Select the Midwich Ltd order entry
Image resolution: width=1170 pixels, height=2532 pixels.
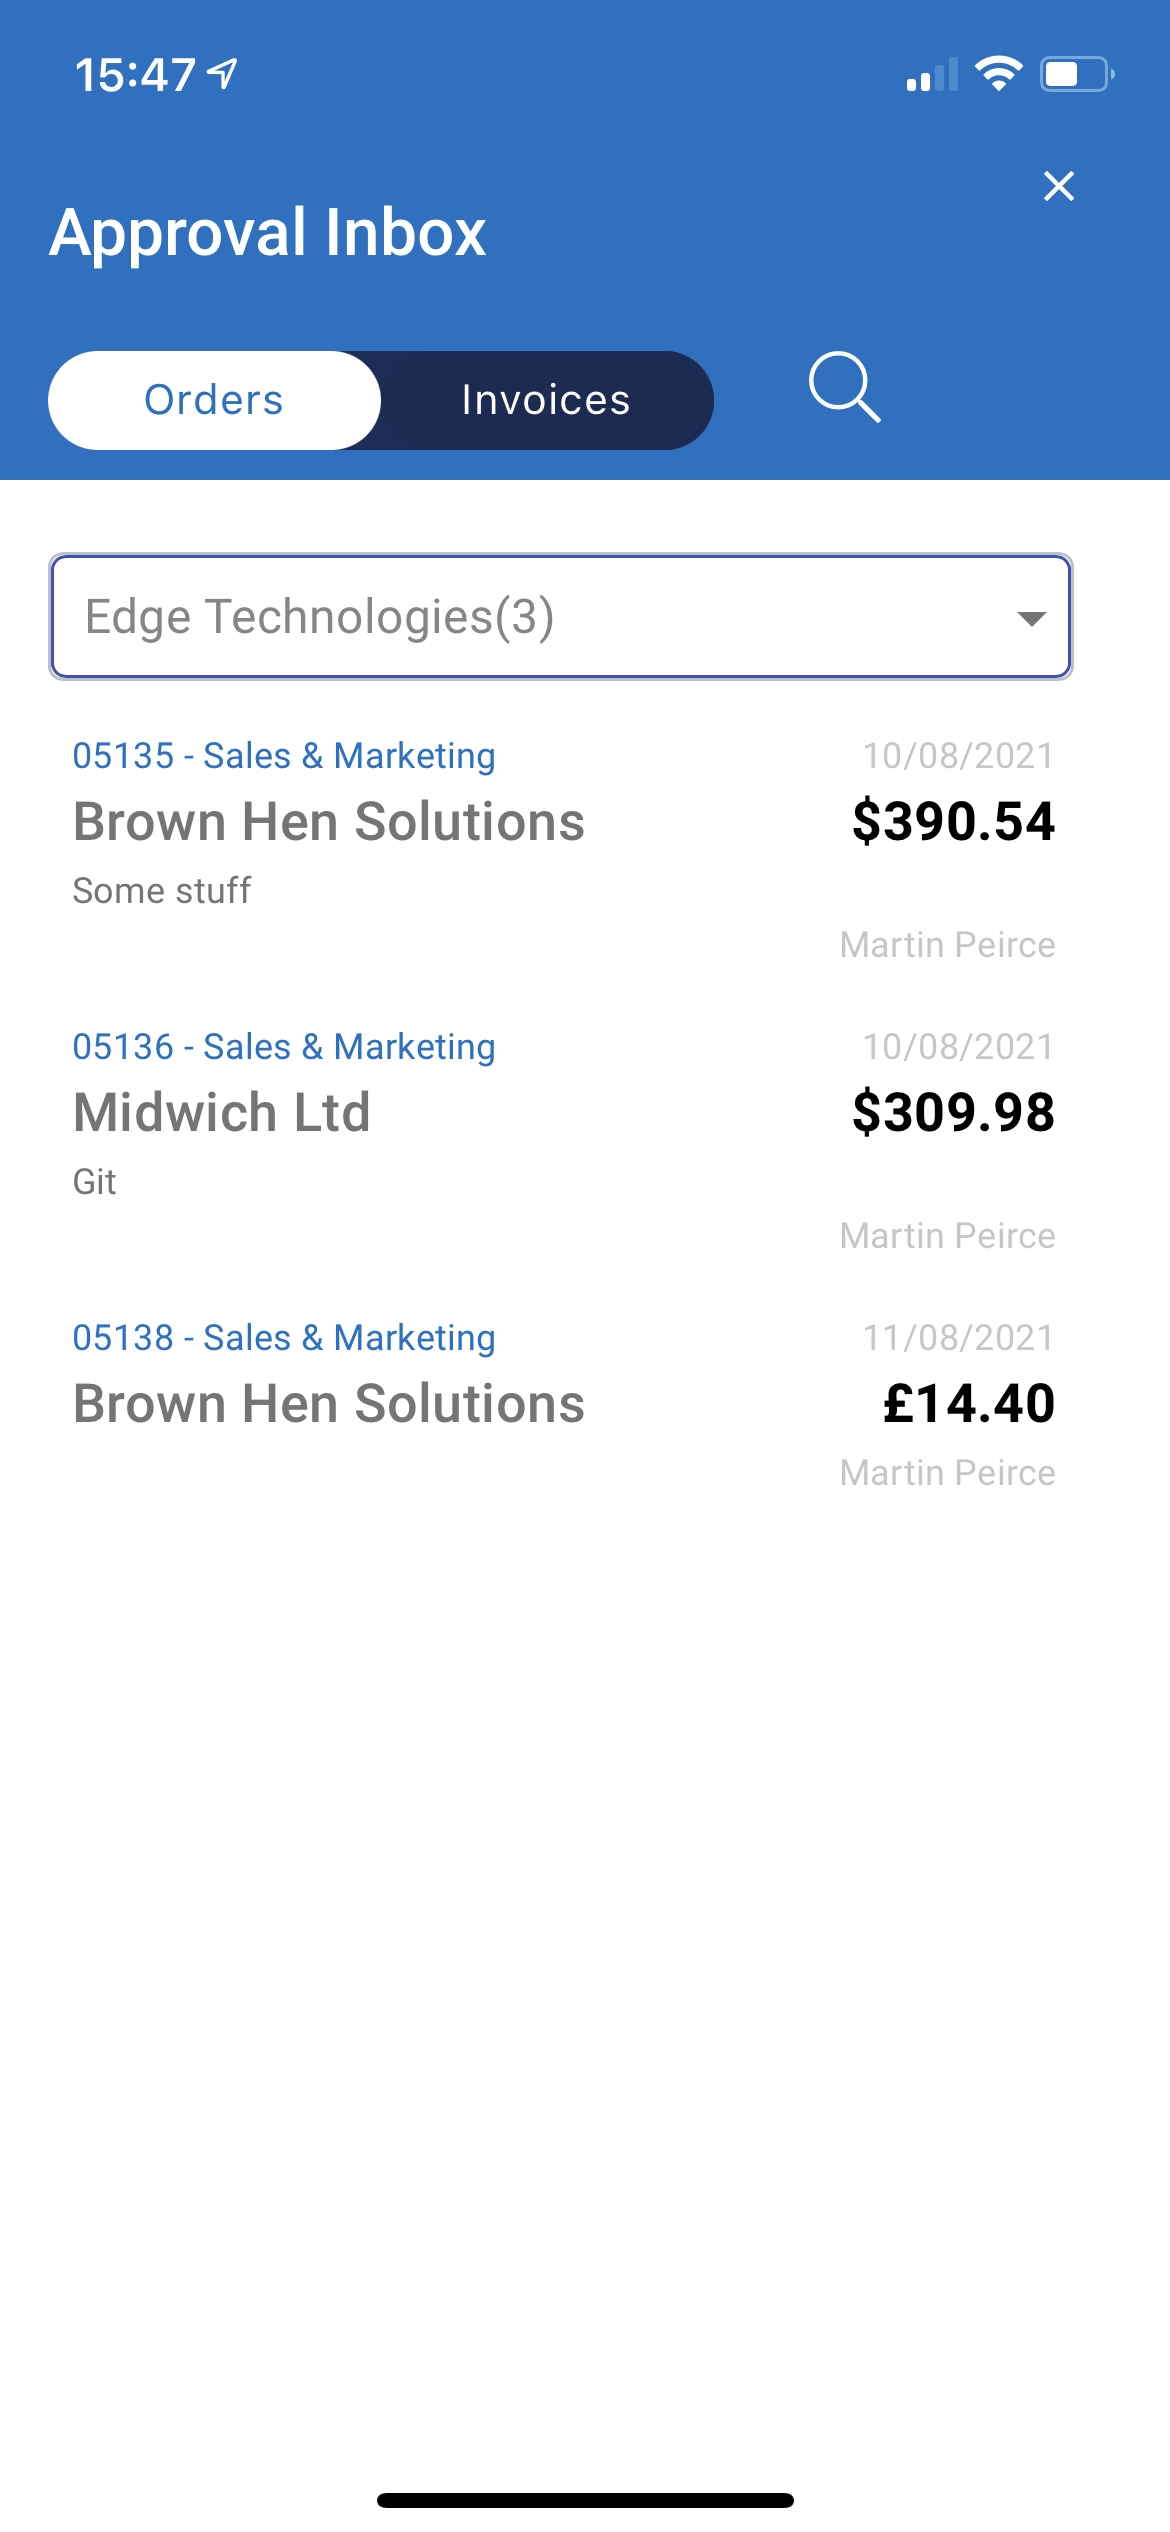tap(563, 1141)
